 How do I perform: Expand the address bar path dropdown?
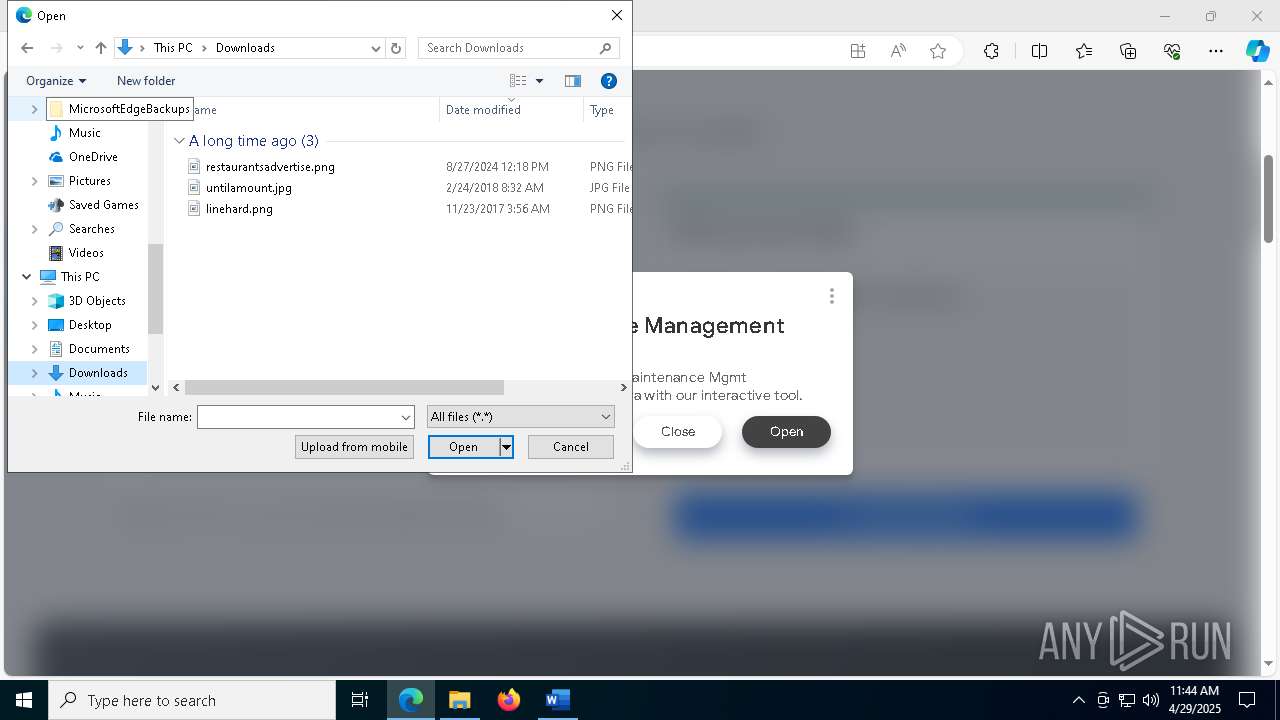[x=376, y=48]
